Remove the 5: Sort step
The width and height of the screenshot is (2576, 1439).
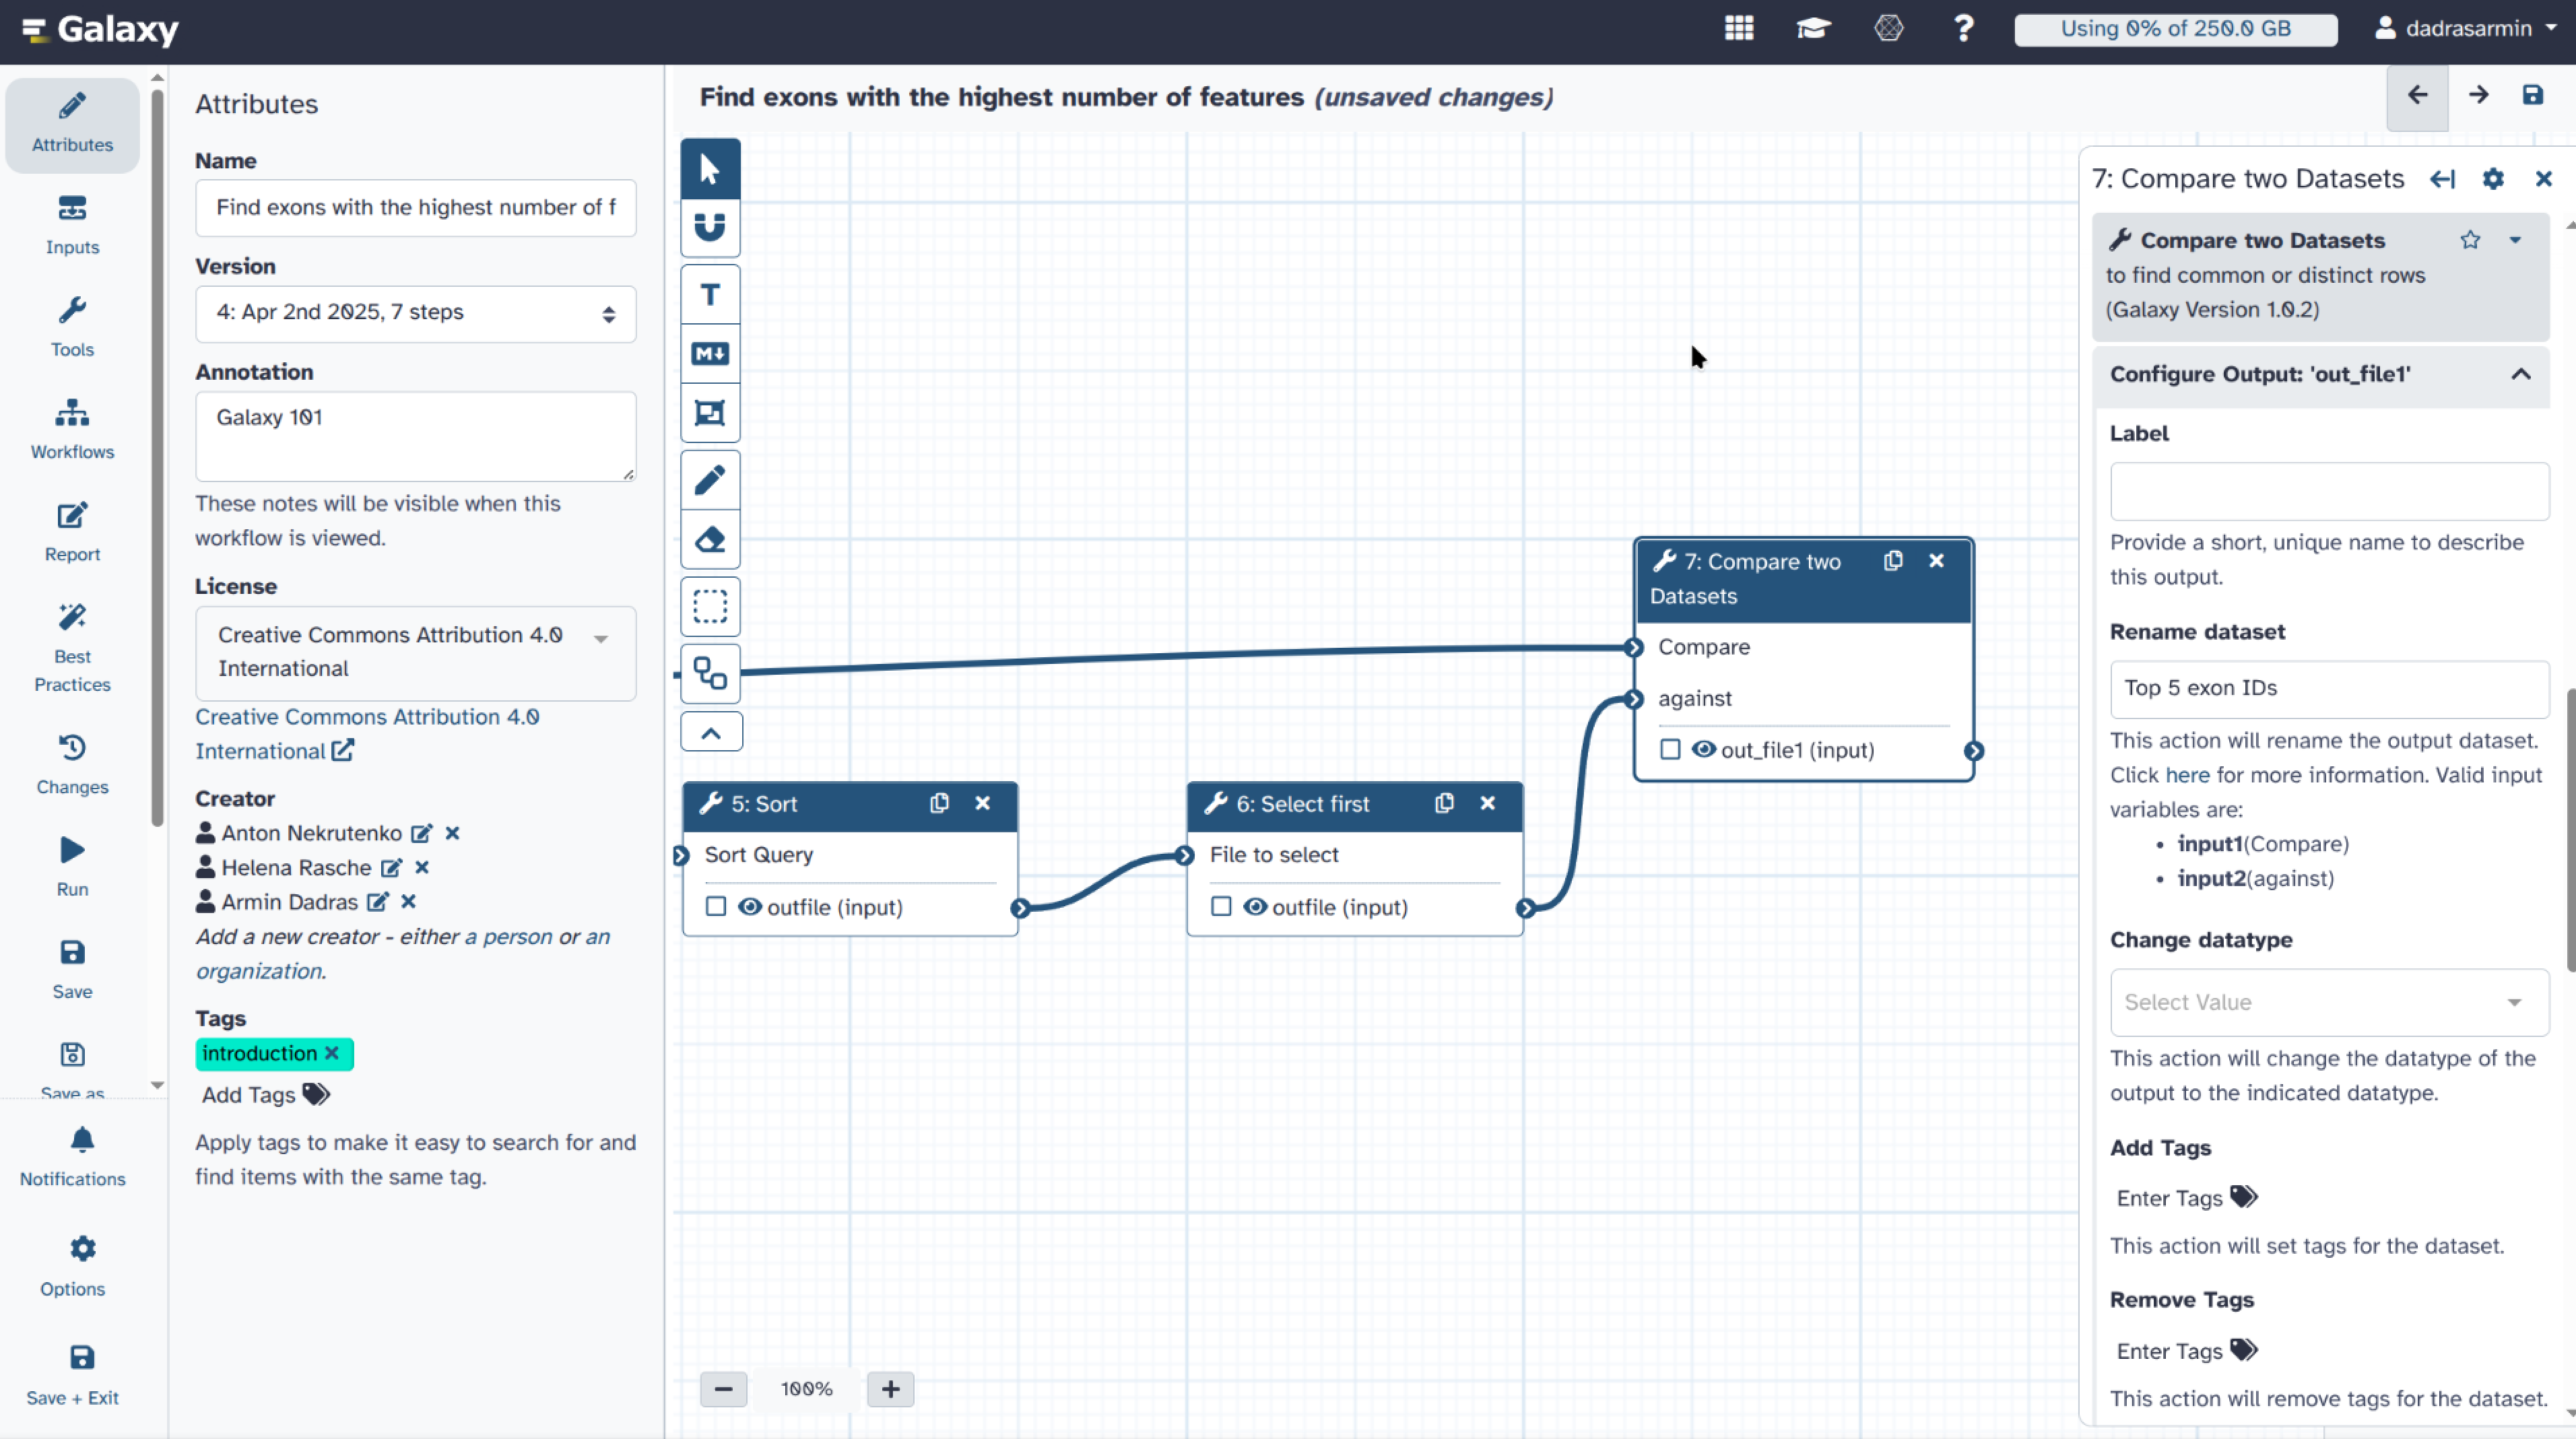(x=983, y=803)
